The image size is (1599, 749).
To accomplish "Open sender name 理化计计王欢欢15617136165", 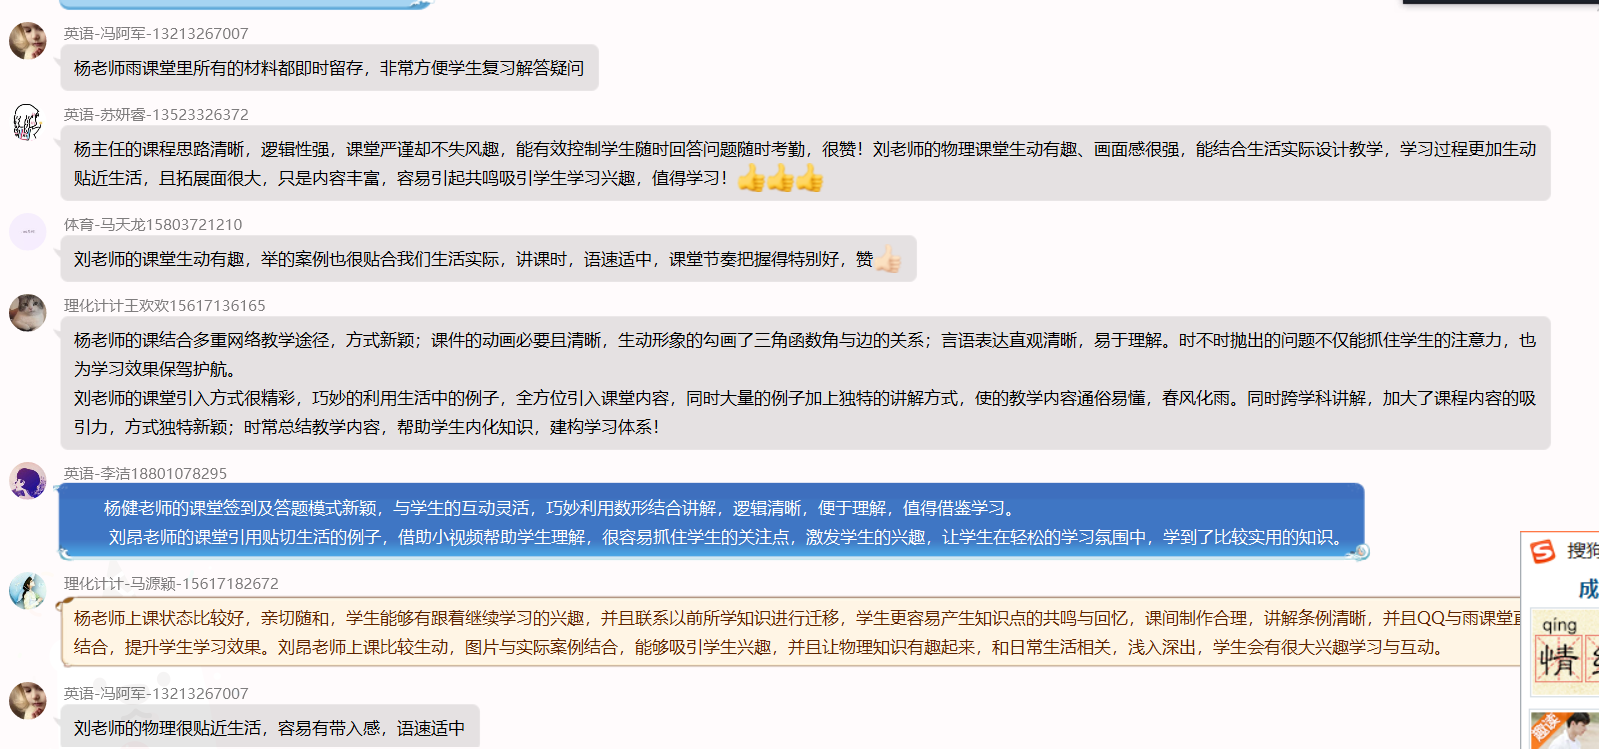I will (165, 305).
